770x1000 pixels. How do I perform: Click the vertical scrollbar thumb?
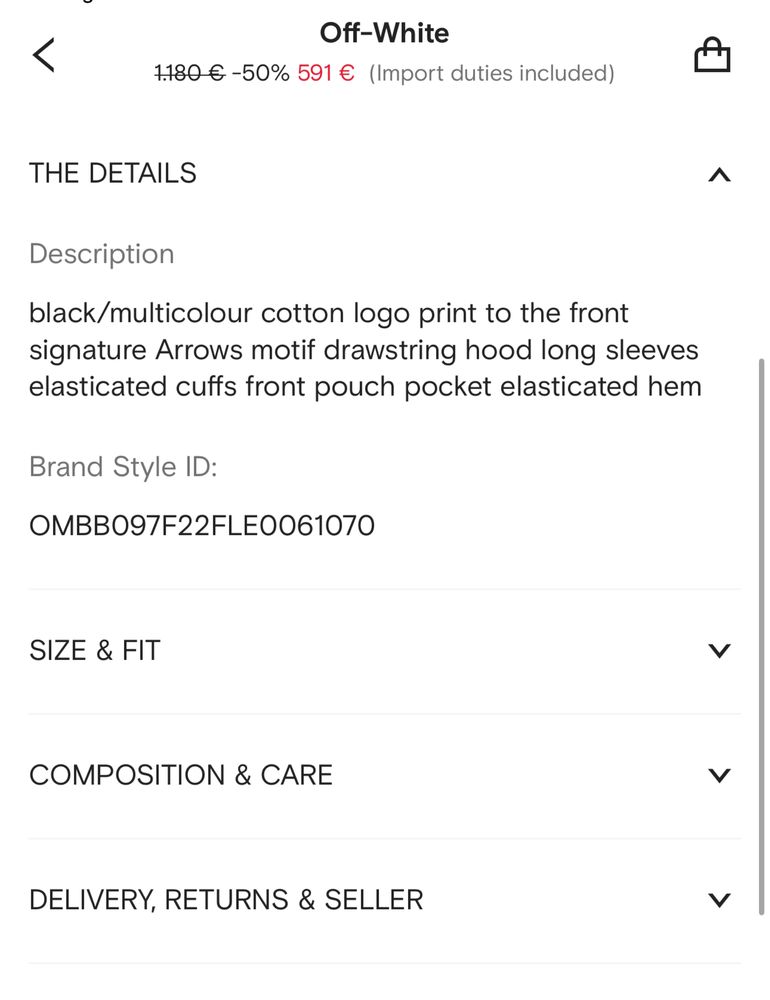point(761,636)
